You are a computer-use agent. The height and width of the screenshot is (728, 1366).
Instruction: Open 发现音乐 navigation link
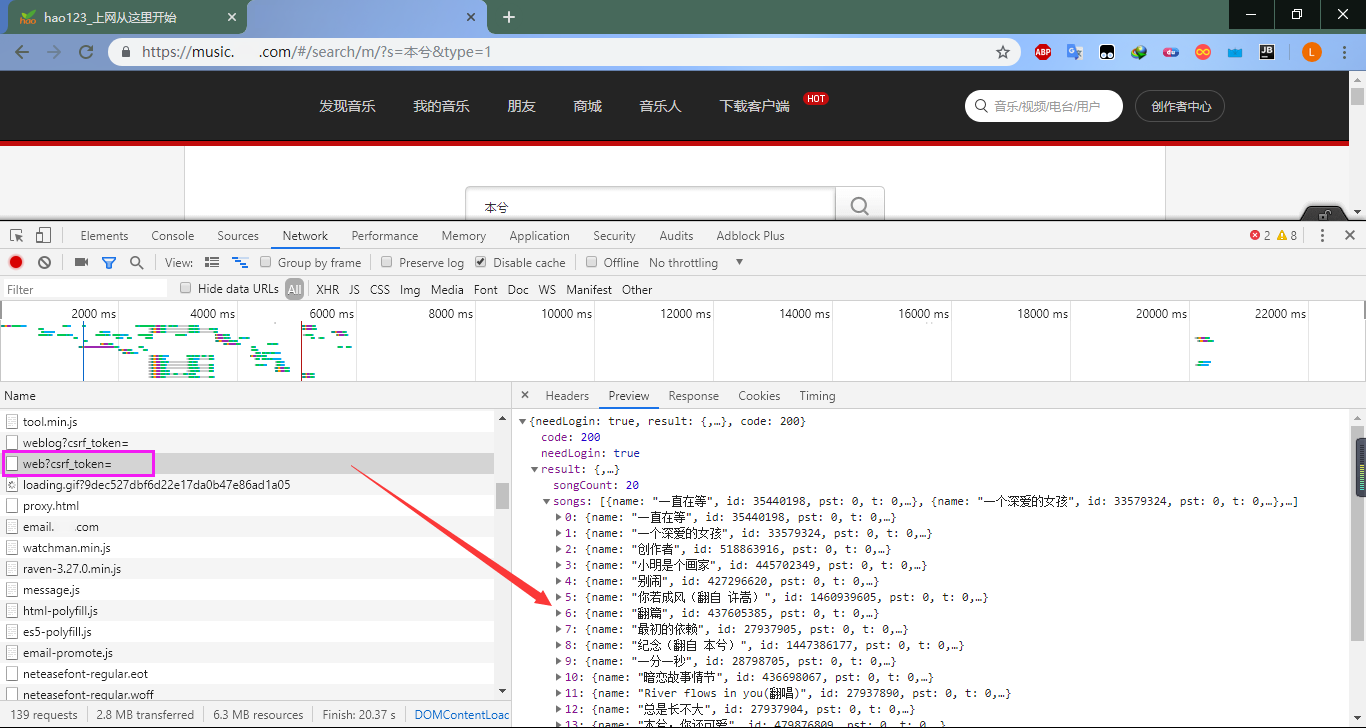tap(347, 106)
